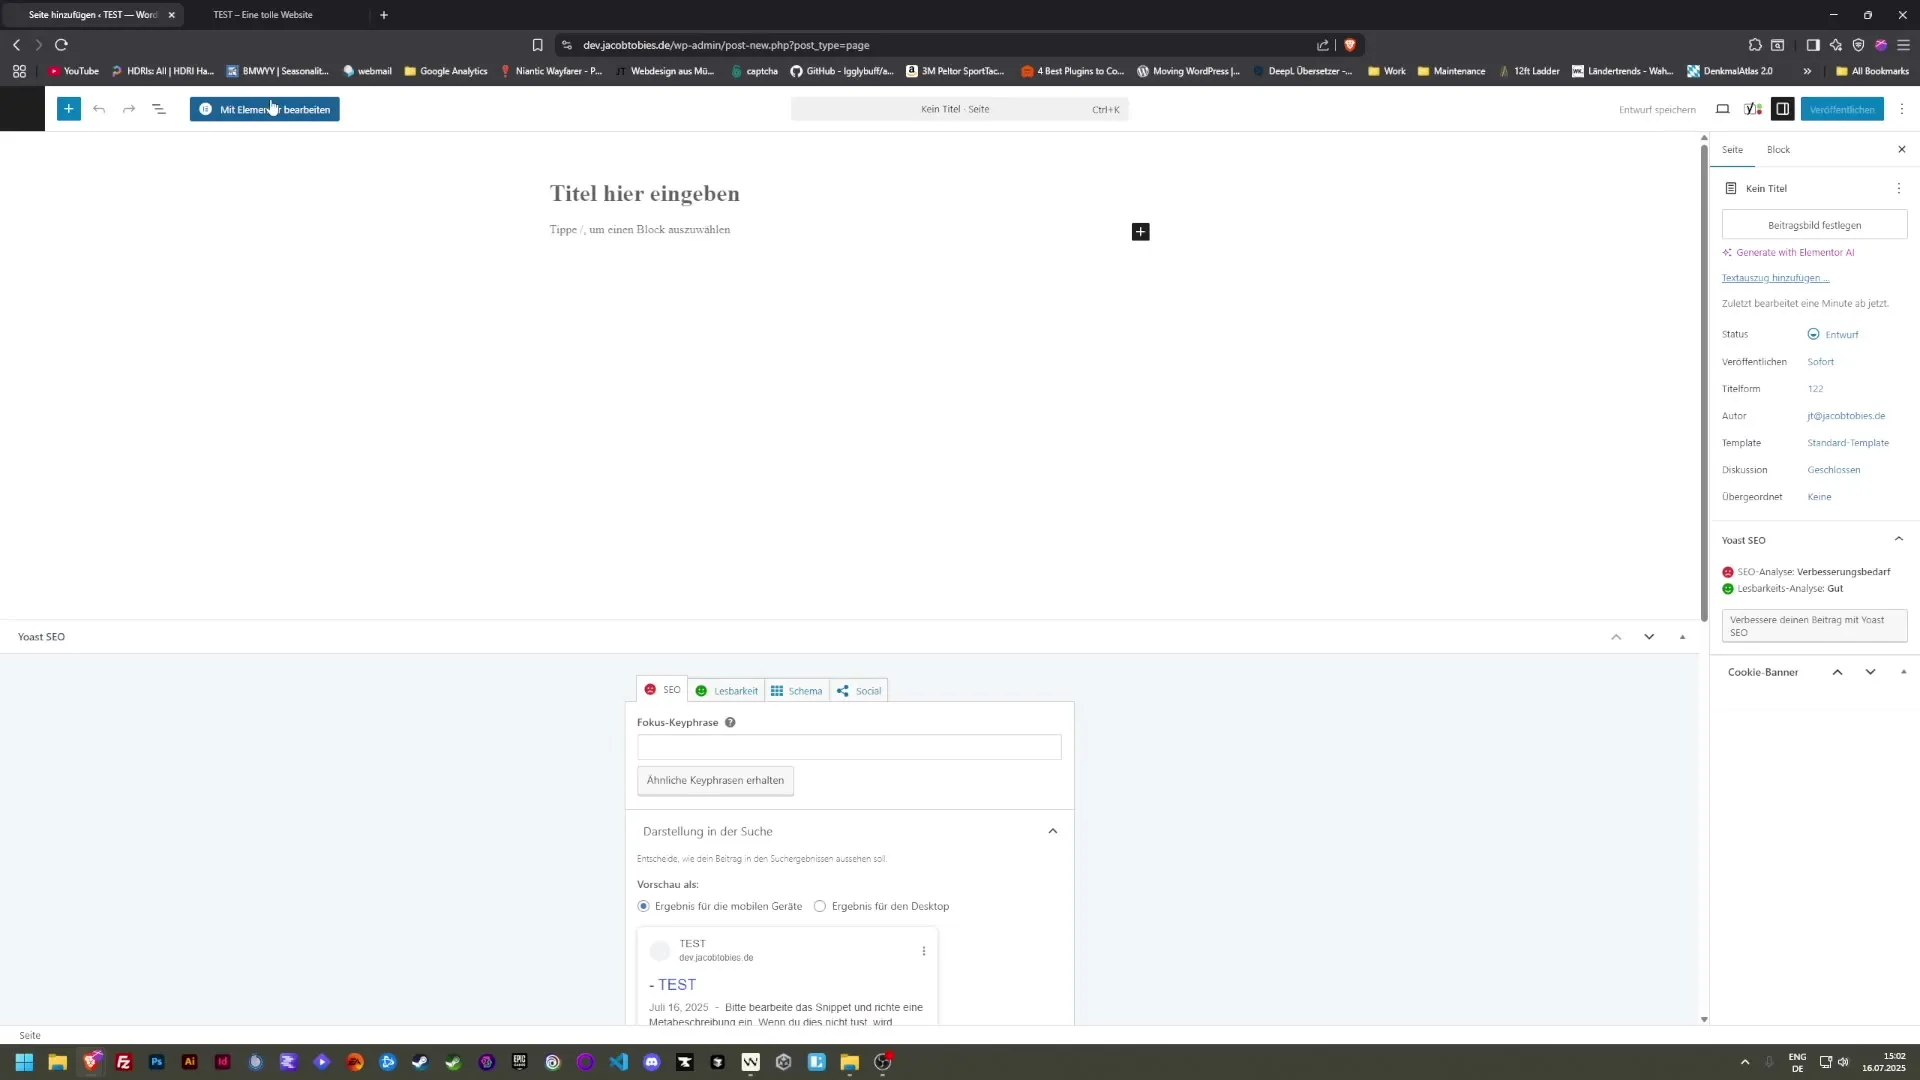Select 'Ergebnis für die mobilen Geräte' option

[x=643, y=906]
